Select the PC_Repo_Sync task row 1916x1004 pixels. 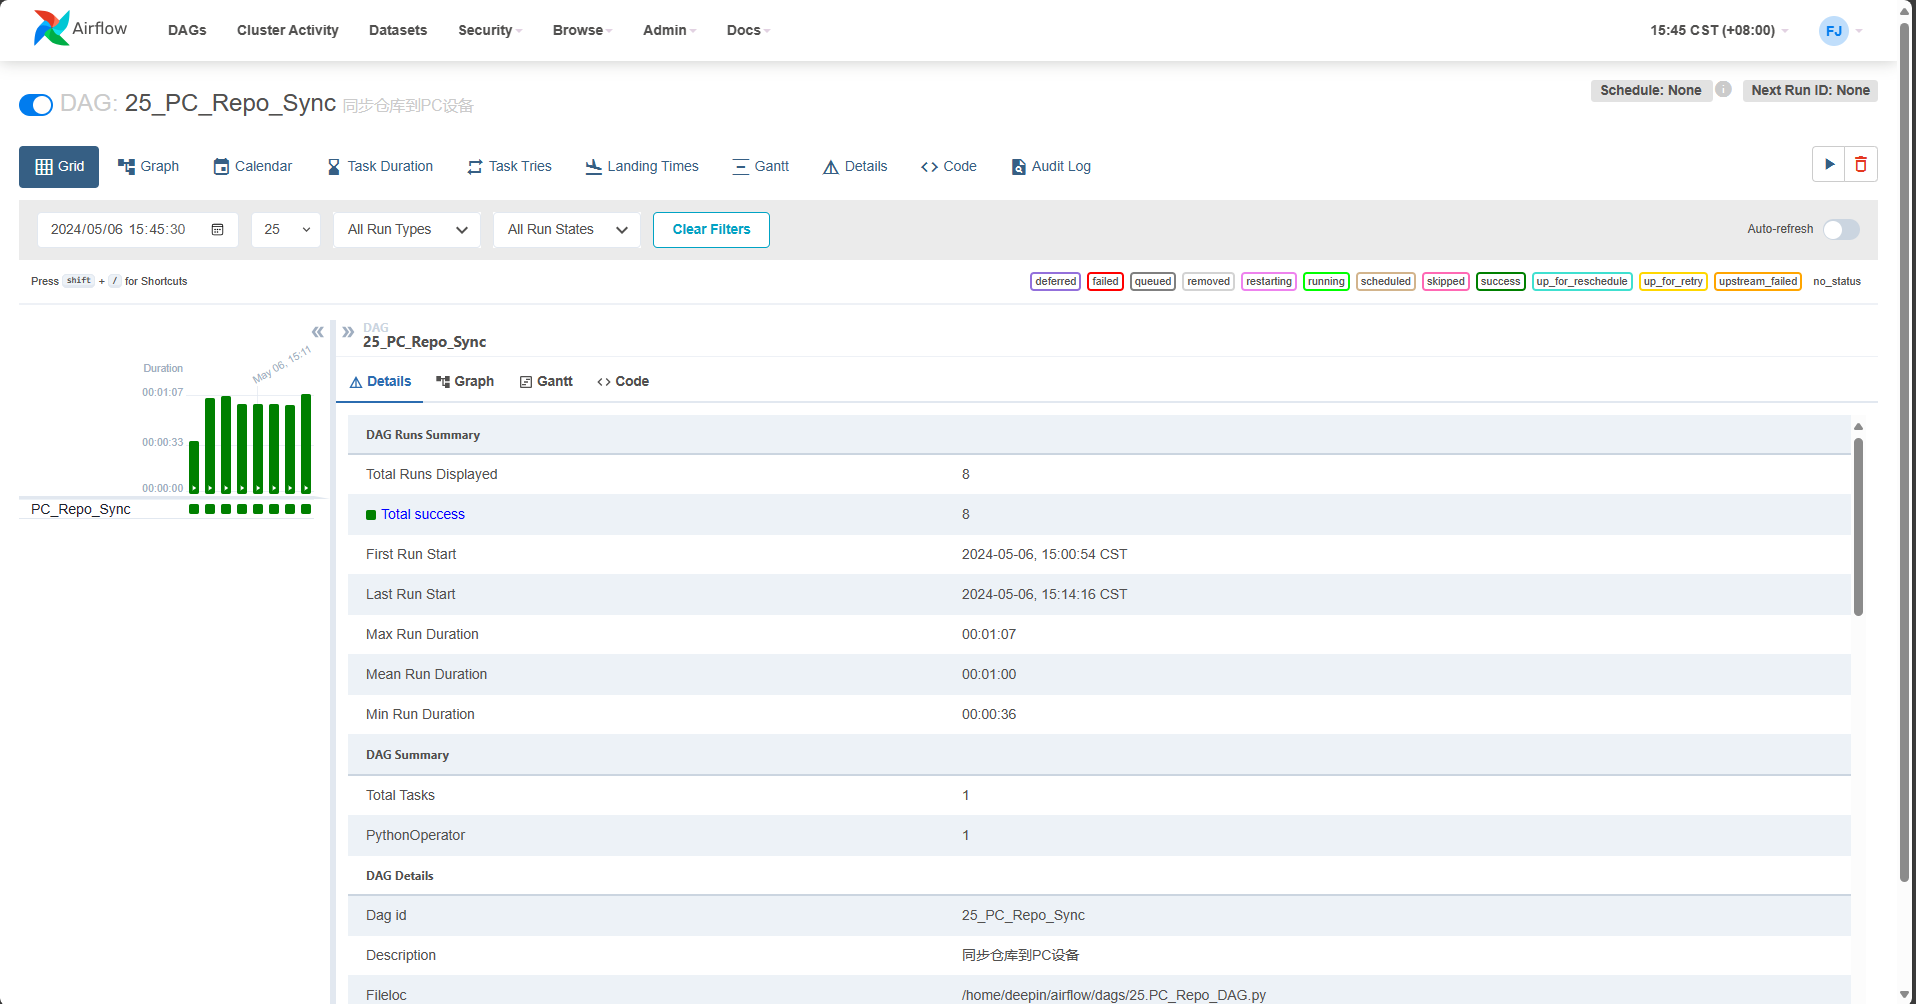(166, 509)
